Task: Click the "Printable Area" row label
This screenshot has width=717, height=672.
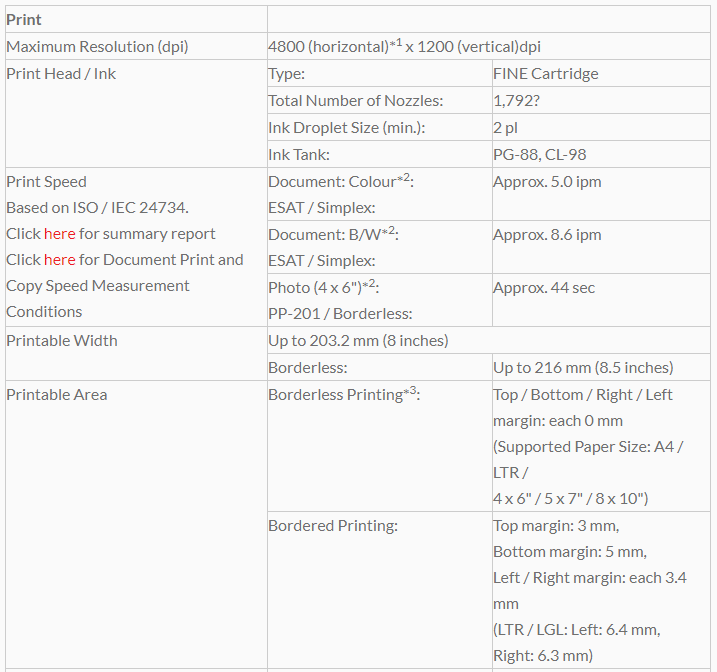Action: coord(56,395)
